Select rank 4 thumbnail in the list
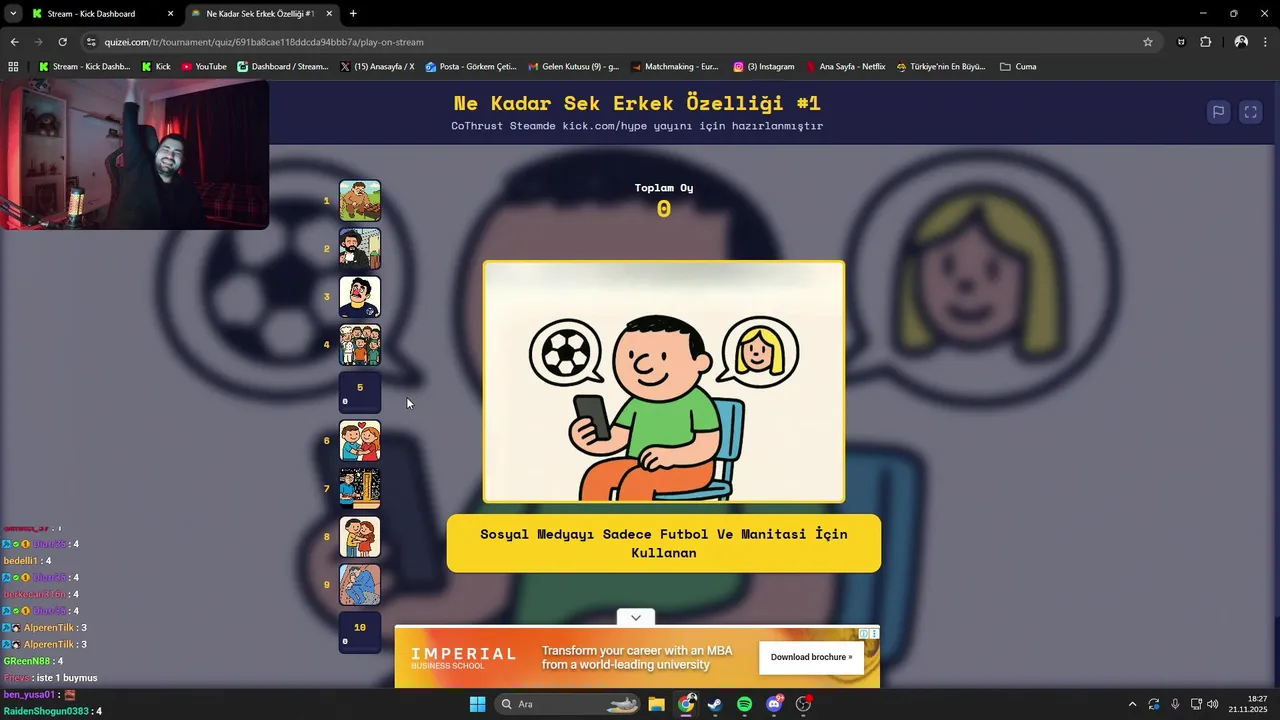 click(x=360, y=345)
